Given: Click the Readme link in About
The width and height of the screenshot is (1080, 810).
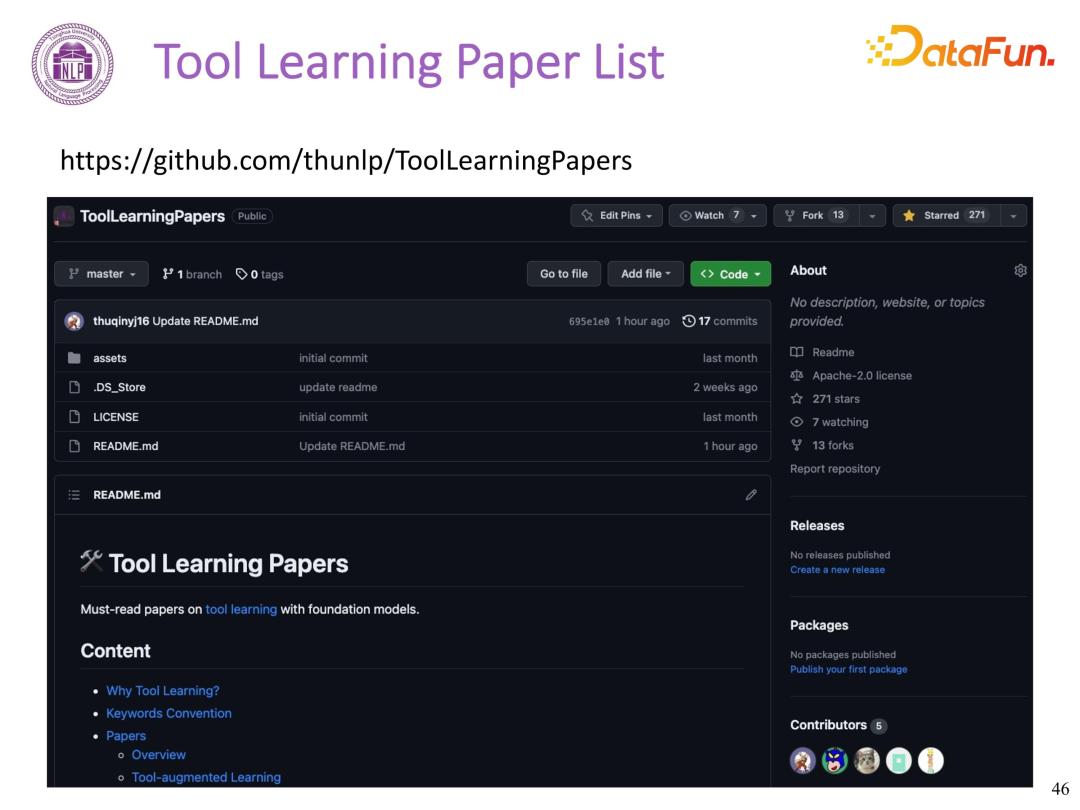Looking at the screenshot, I should 822,352.
